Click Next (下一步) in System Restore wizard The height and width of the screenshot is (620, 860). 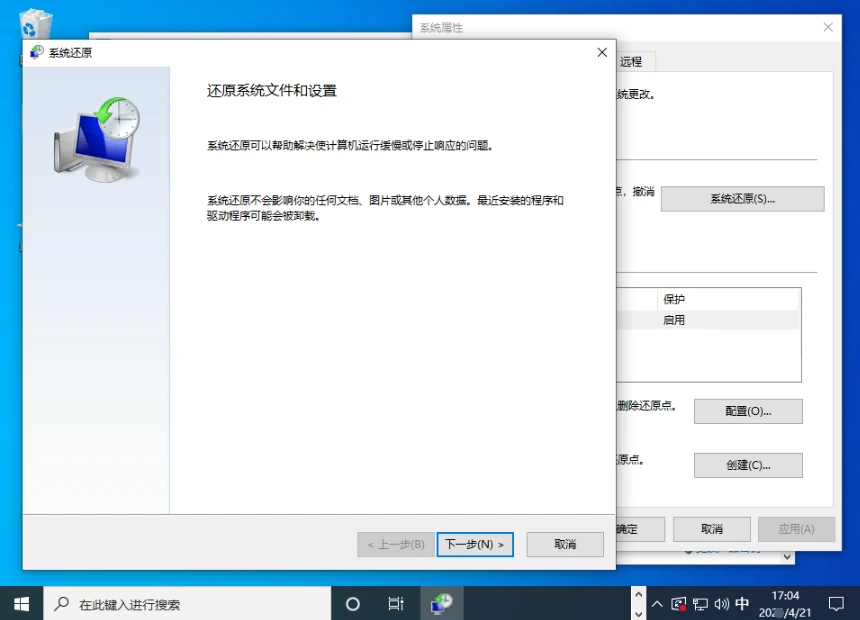(x=475, y=544)
